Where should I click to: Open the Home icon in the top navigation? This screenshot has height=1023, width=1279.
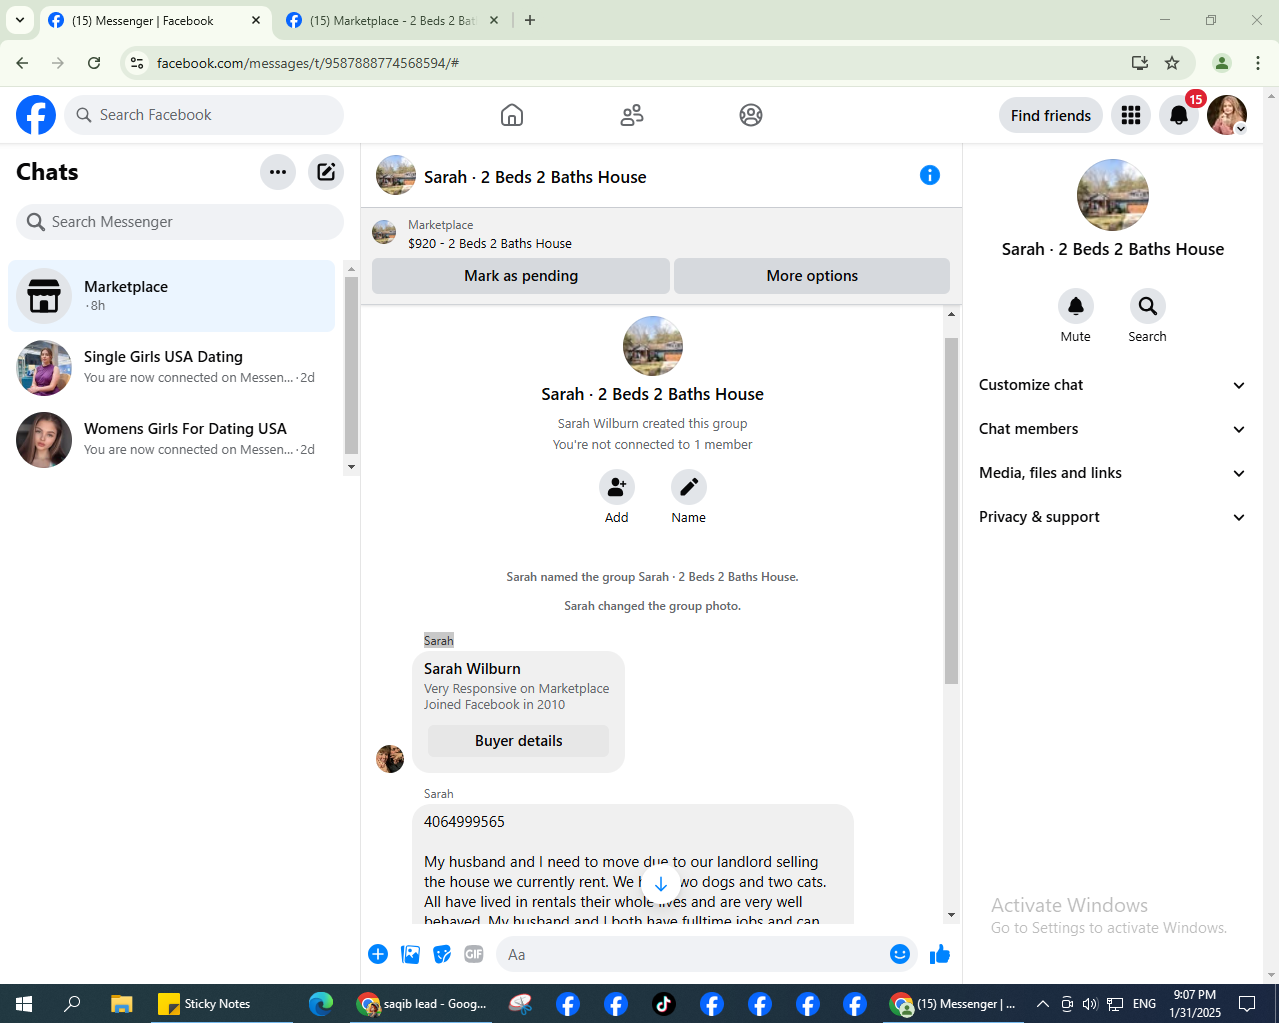tap(512, 115)
